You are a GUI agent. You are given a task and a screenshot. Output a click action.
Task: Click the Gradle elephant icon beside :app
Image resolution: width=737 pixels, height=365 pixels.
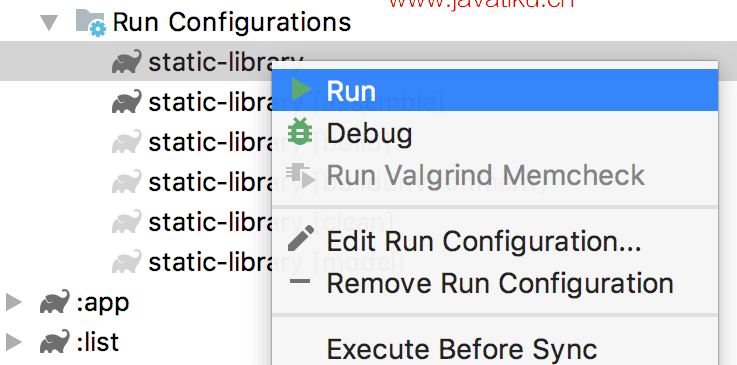coord(55,302)
